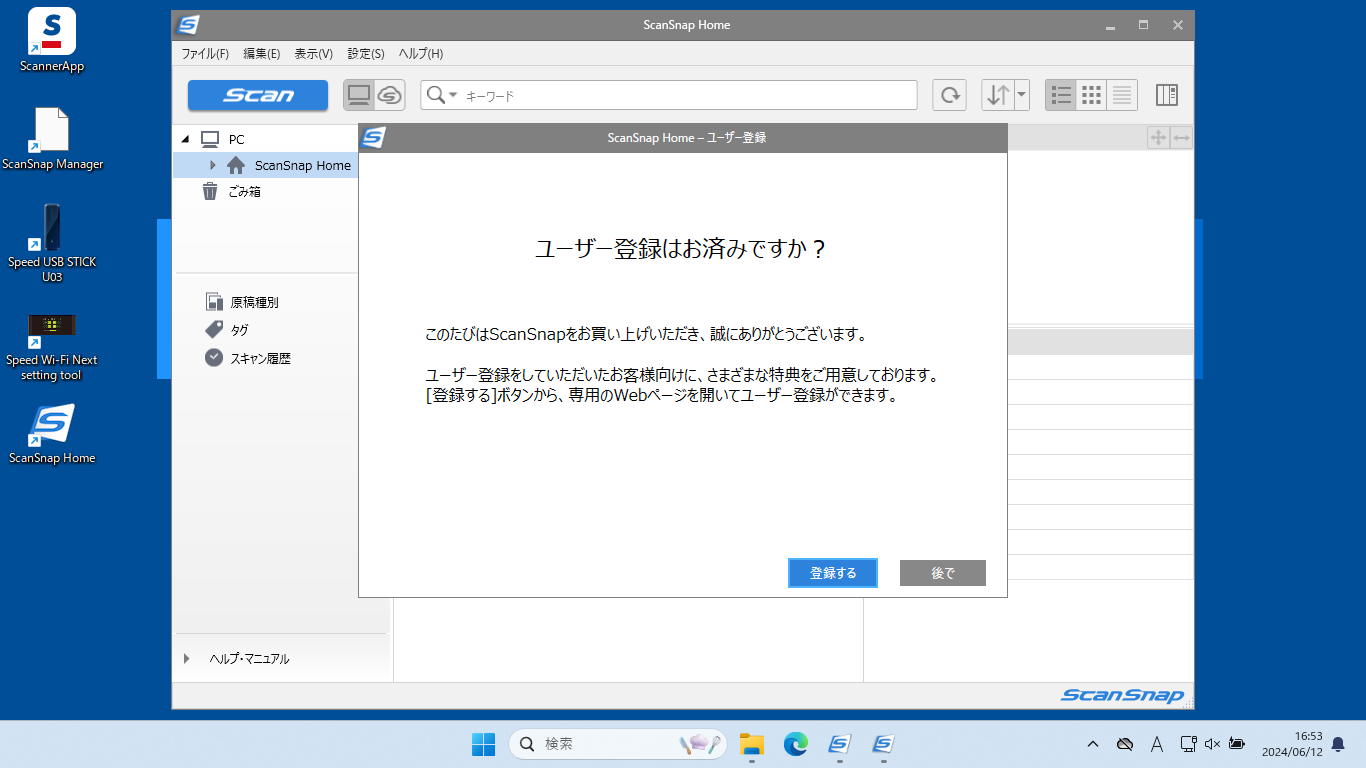Click the move arrows icon in header
Viewport: 1366px width, 768px height.
point(1158,138)
